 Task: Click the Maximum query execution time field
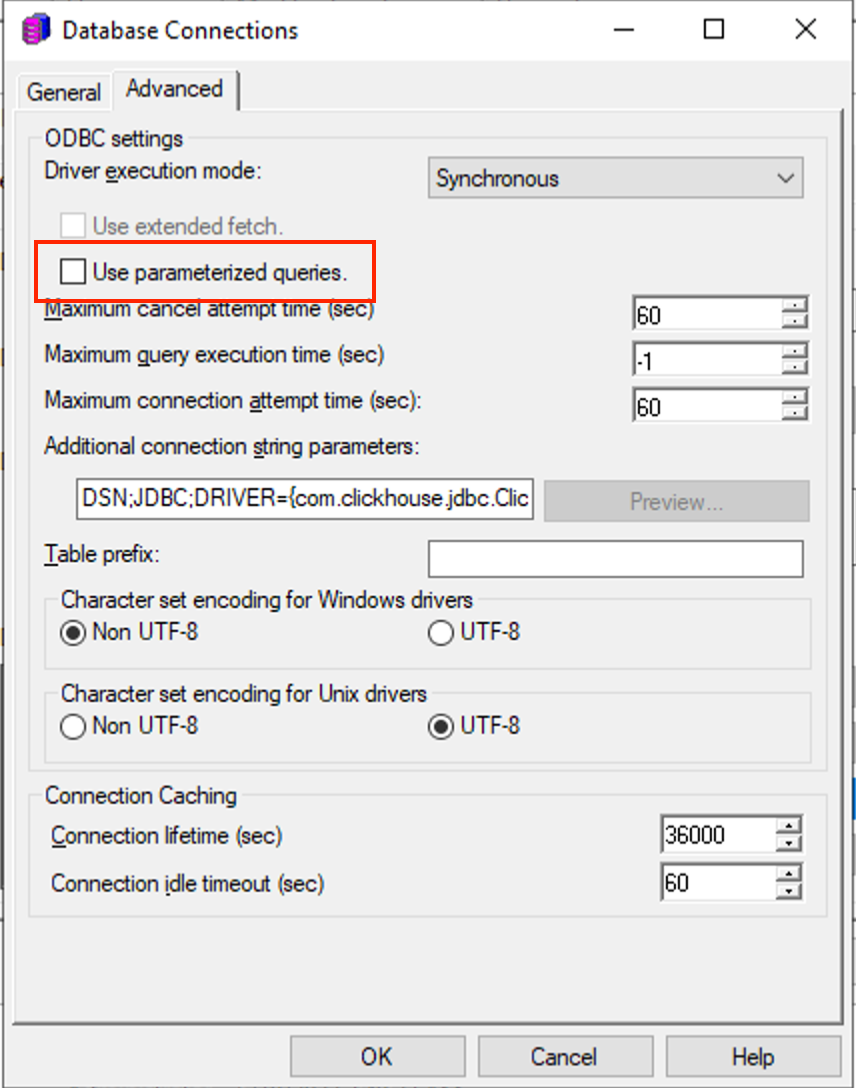pos(707,358)
